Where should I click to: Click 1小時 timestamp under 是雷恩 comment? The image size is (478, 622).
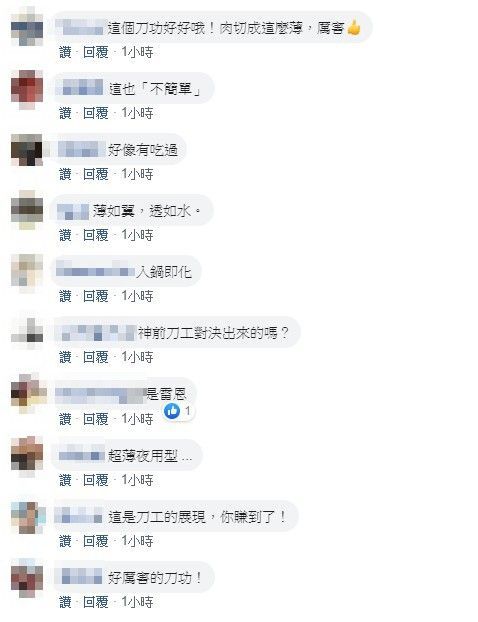pyautogui.click(x=137, y=419)
